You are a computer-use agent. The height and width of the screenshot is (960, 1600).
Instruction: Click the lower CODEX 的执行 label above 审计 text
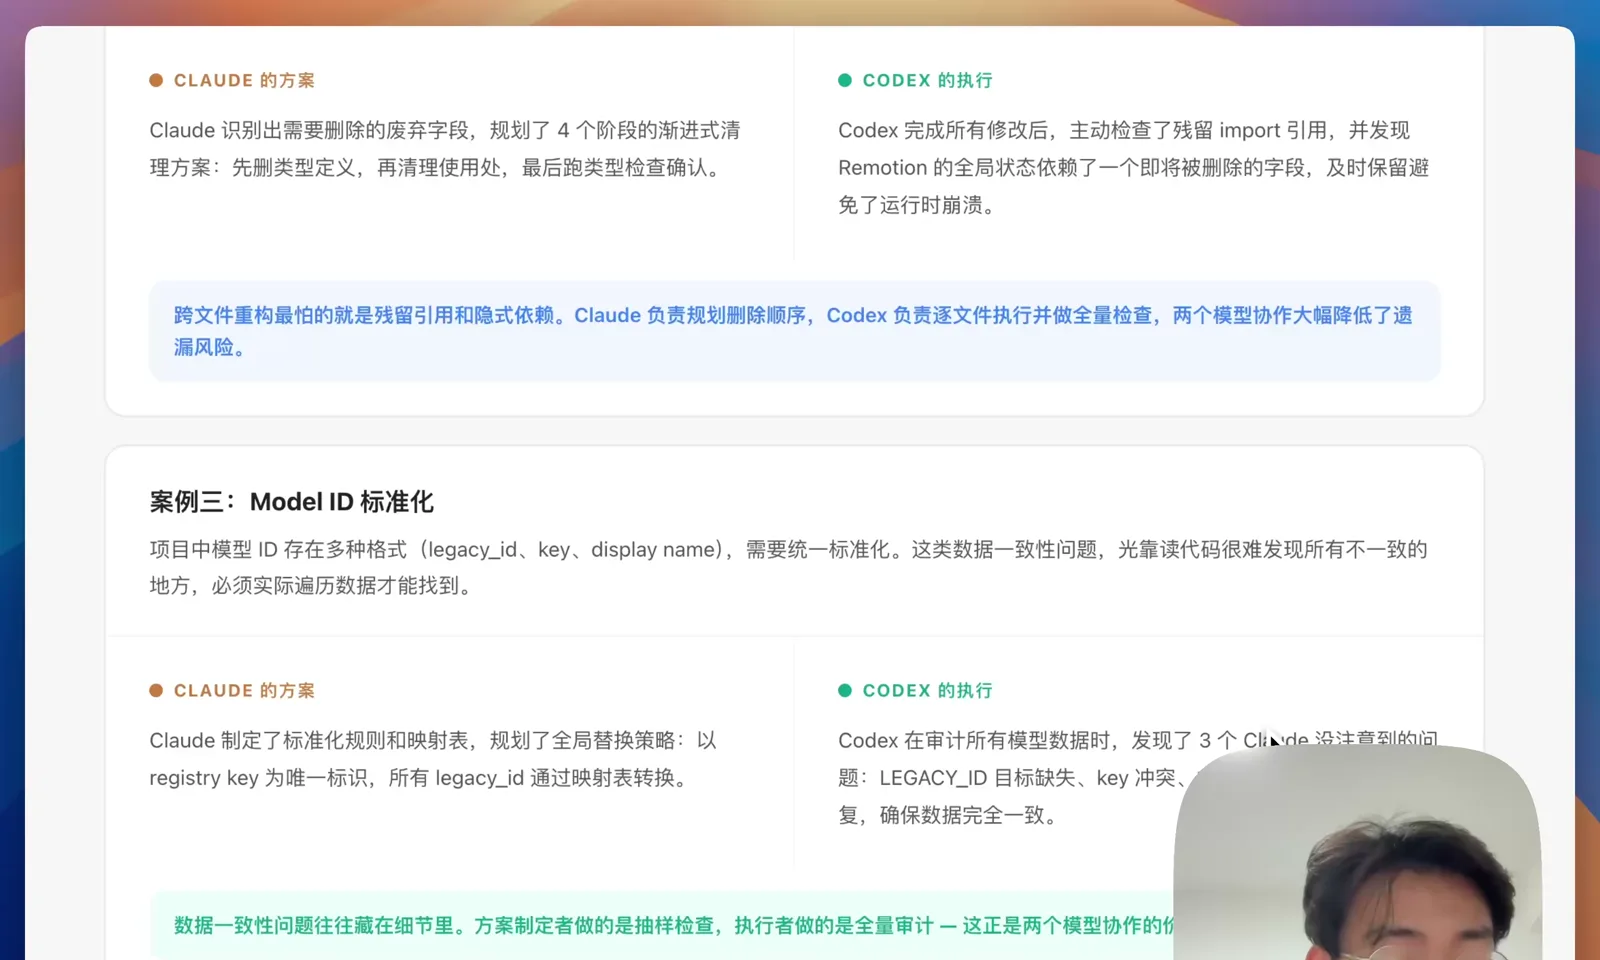[927, 690]
